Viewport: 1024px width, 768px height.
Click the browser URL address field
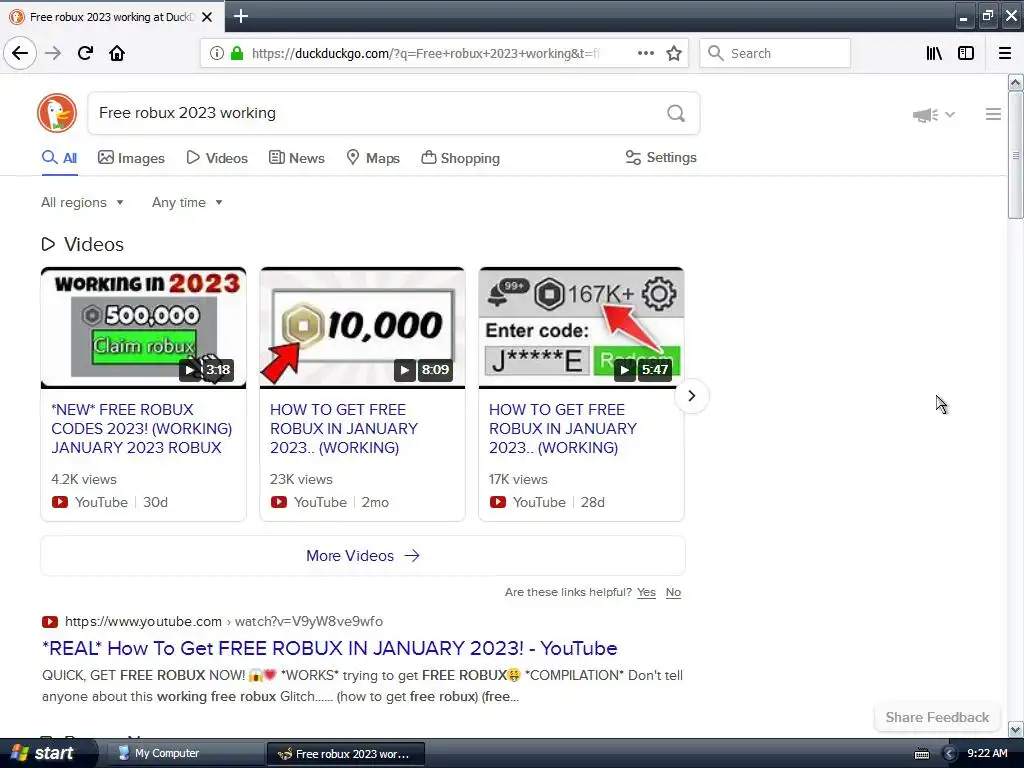point(424,54)
